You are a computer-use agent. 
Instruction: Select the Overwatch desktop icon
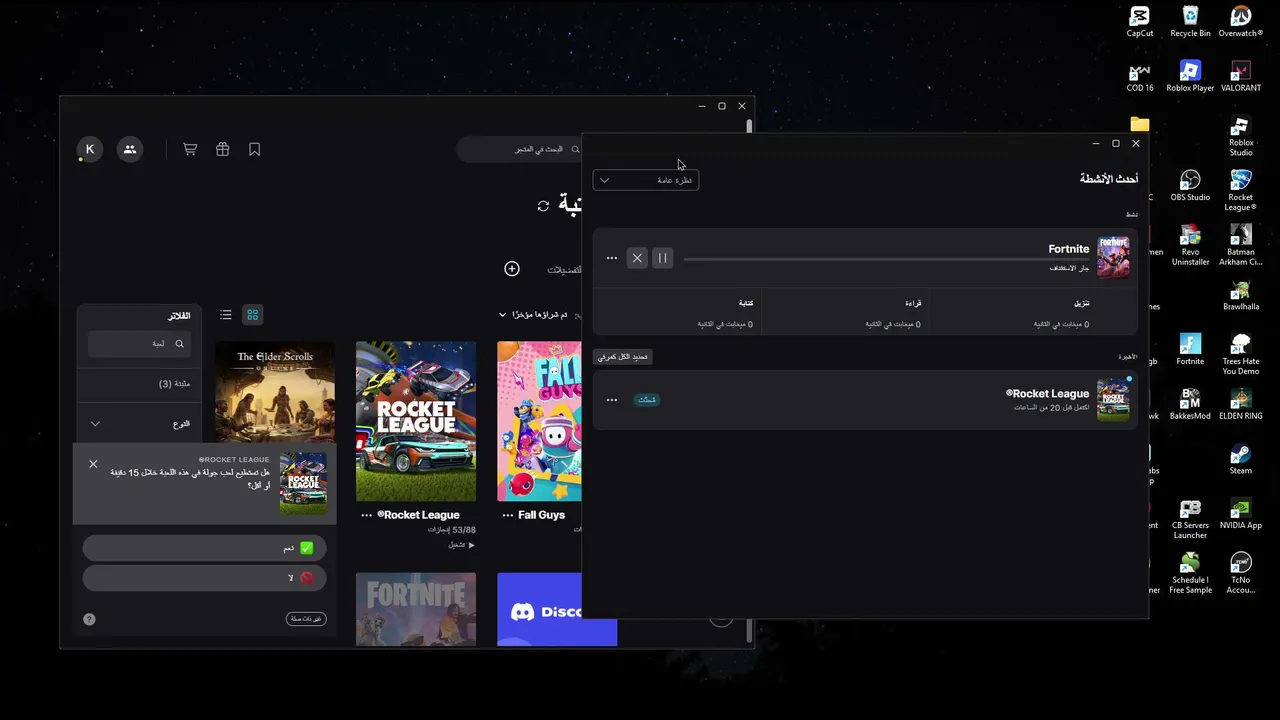click(1241, 22)
